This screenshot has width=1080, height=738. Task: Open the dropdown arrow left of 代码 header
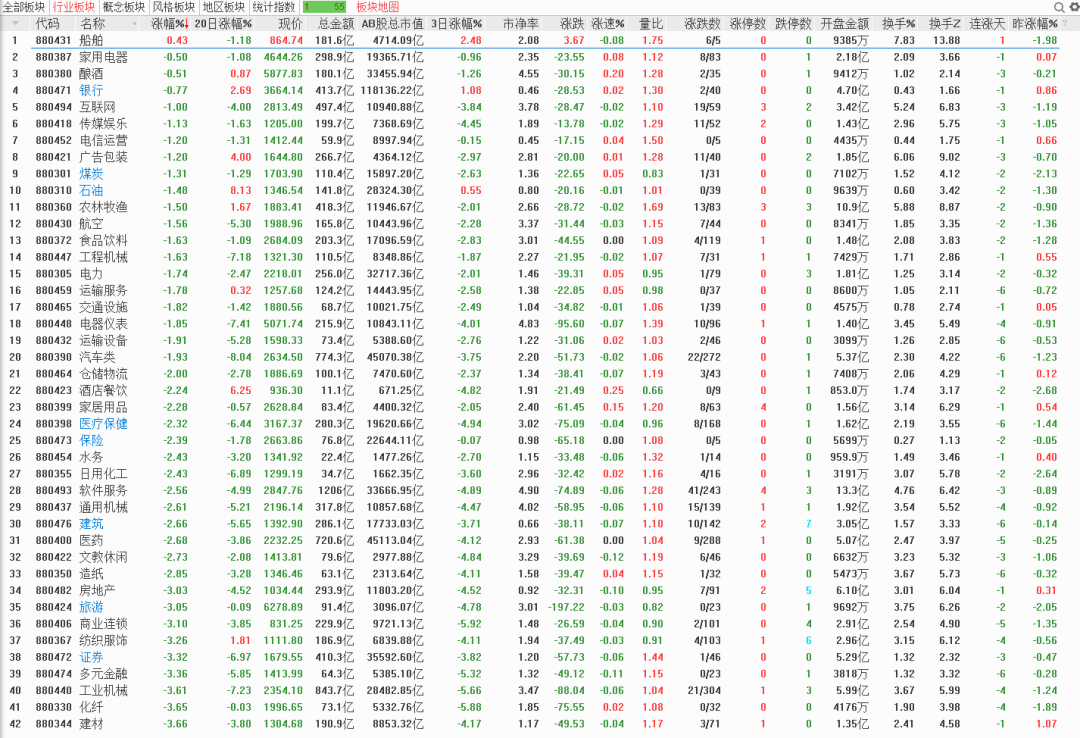pyautogui.click(x=15, y=23)
